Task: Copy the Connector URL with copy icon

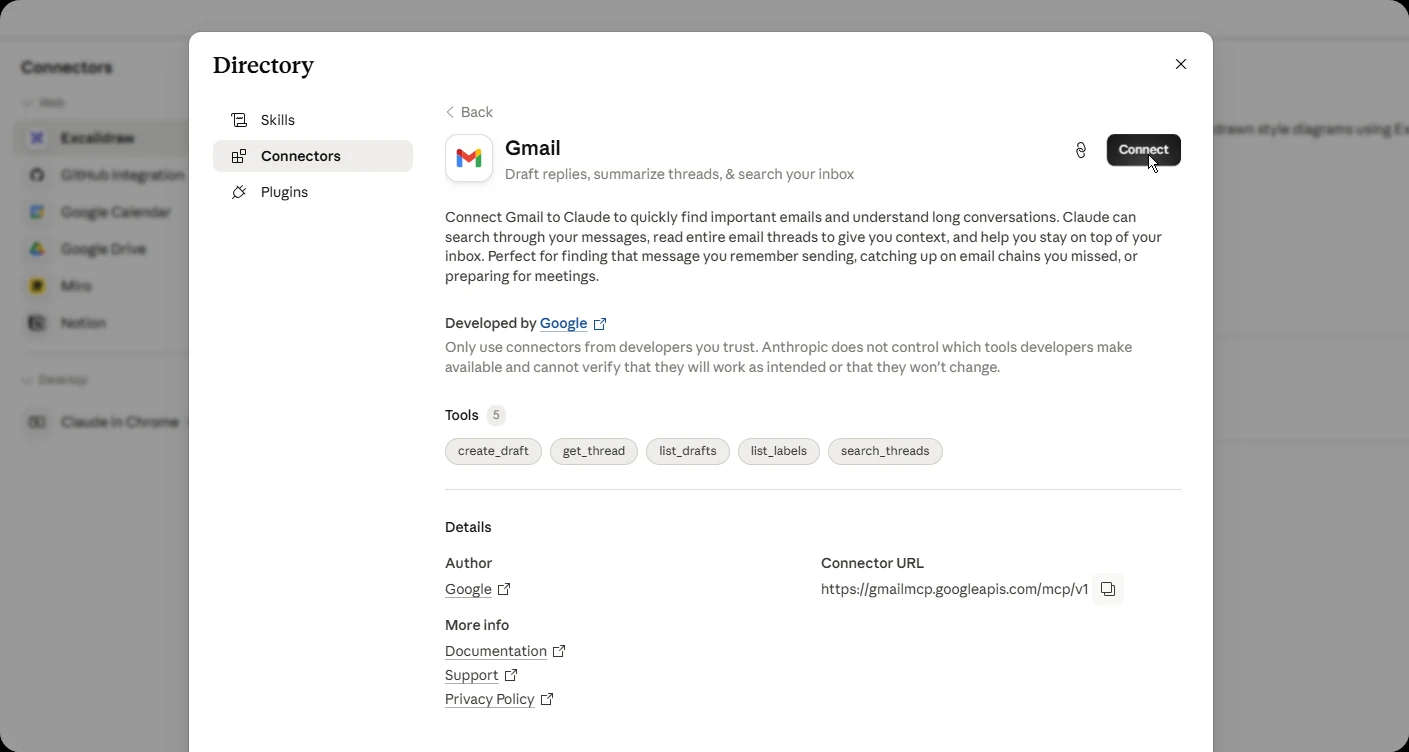Action: (1108, 589)
